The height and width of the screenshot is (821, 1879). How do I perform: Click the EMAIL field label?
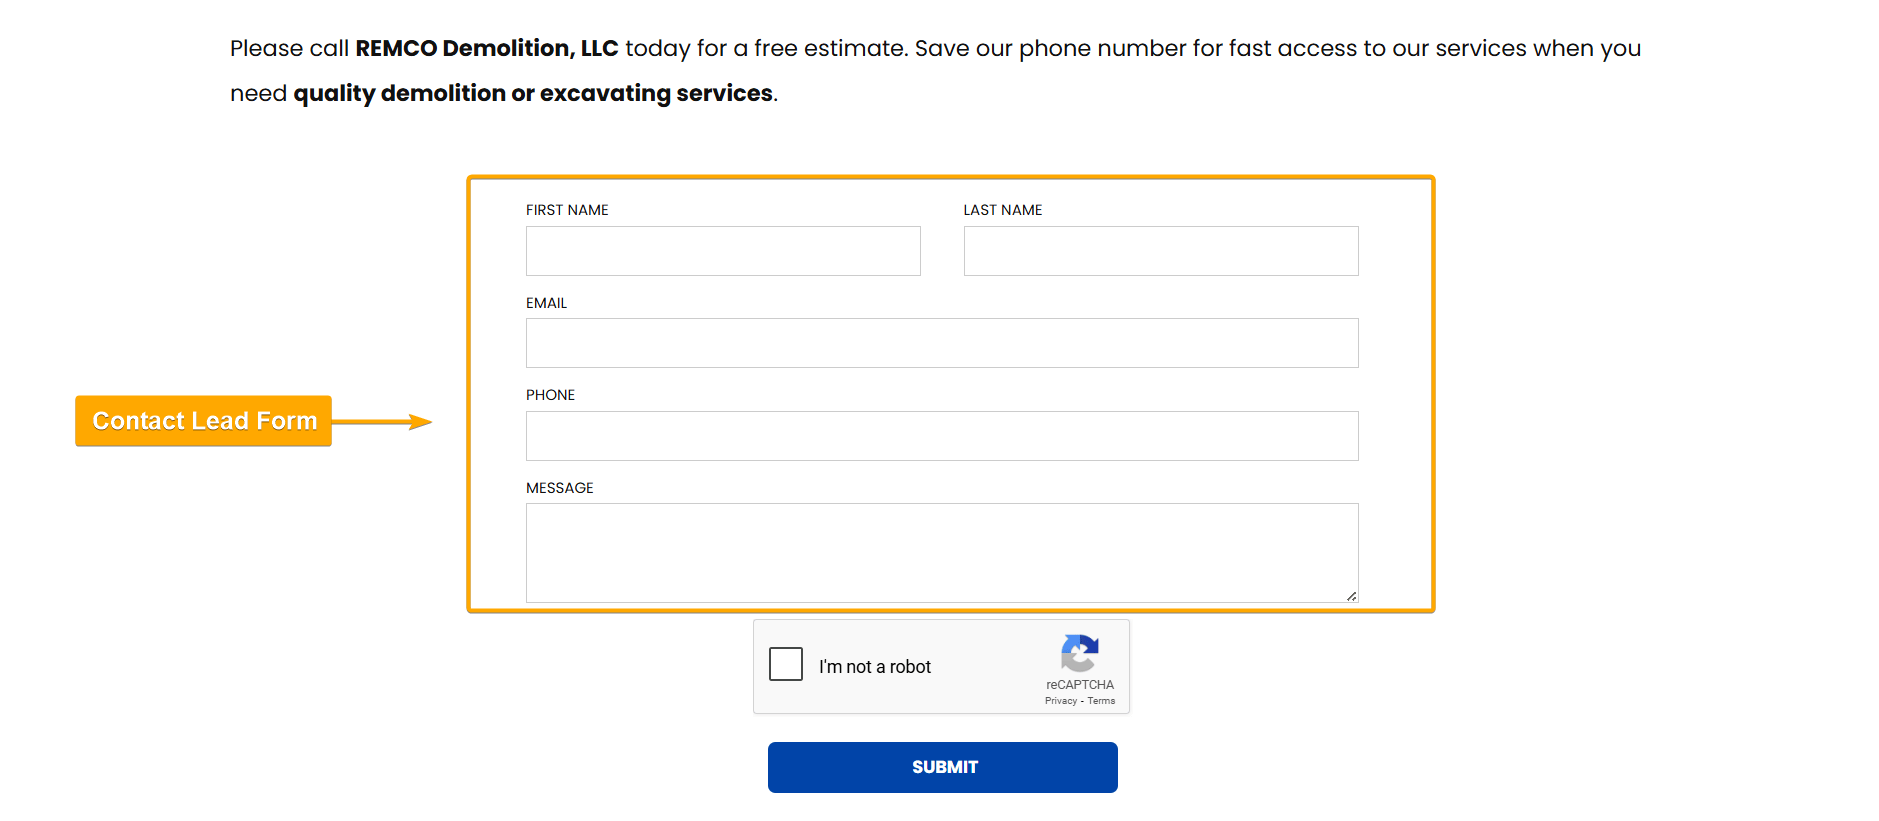click(x=546, y=302)
